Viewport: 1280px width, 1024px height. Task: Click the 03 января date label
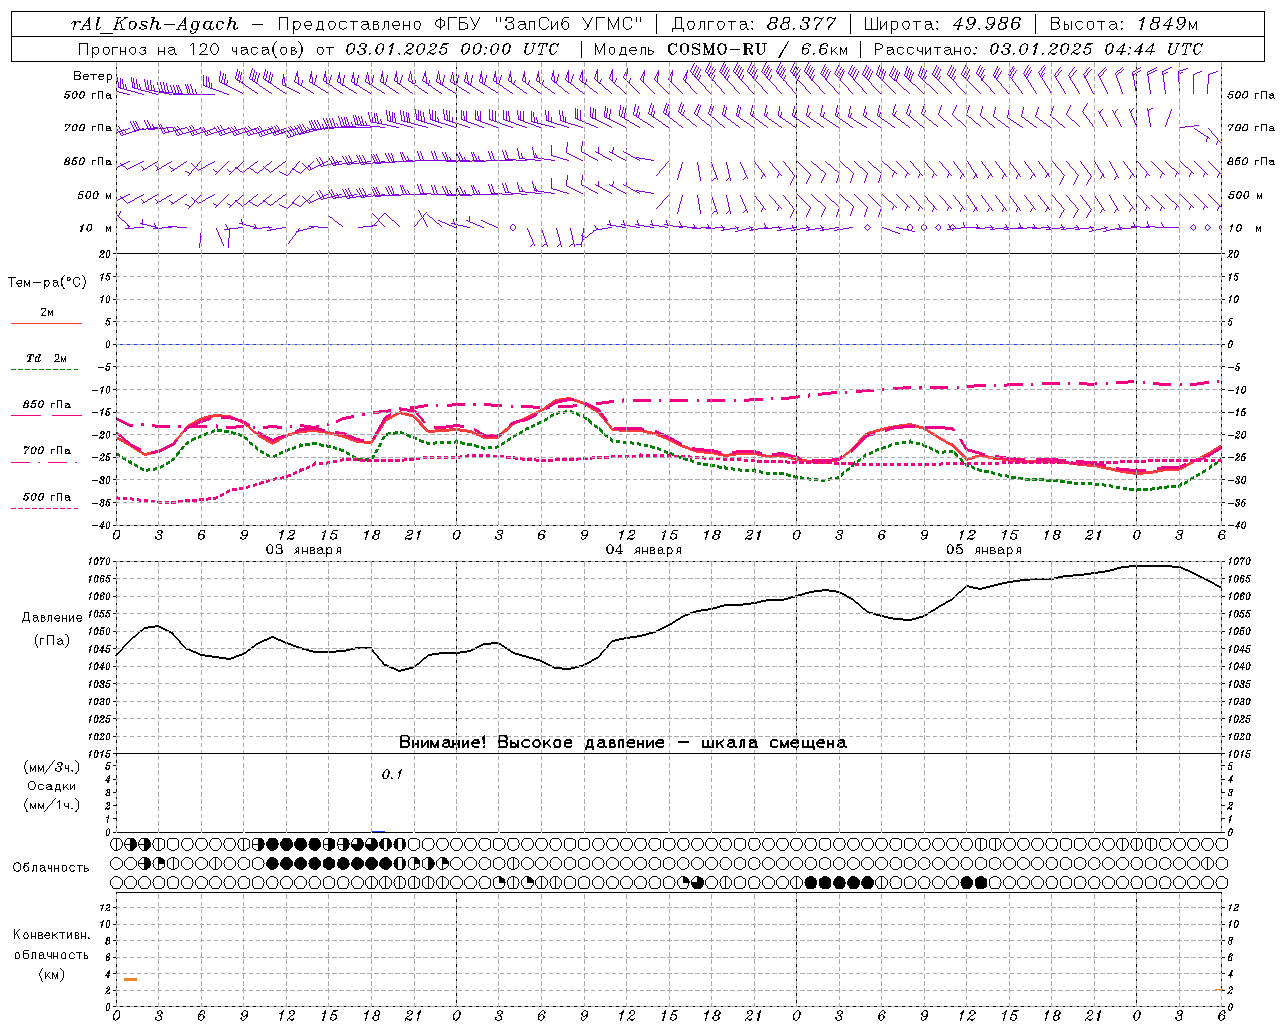point(303,550)
